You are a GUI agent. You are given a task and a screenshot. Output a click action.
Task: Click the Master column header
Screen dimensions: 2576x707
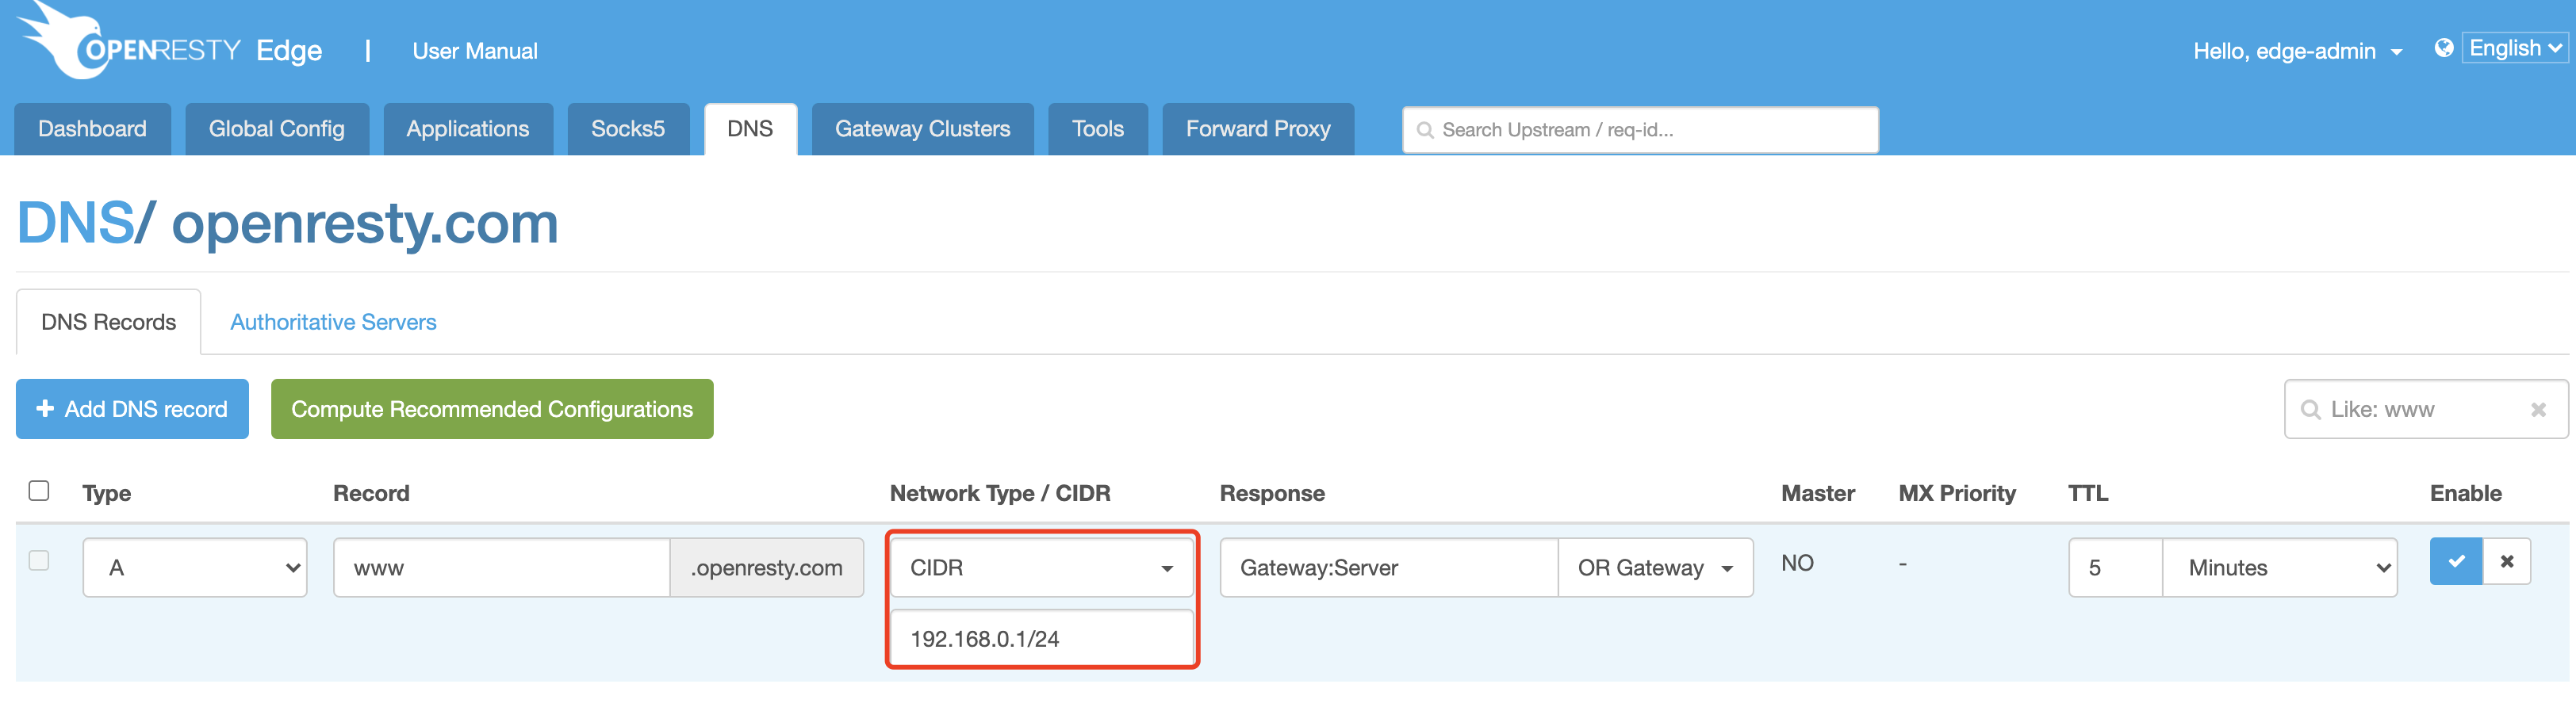pyautogui.click(x=1818, y=493)
